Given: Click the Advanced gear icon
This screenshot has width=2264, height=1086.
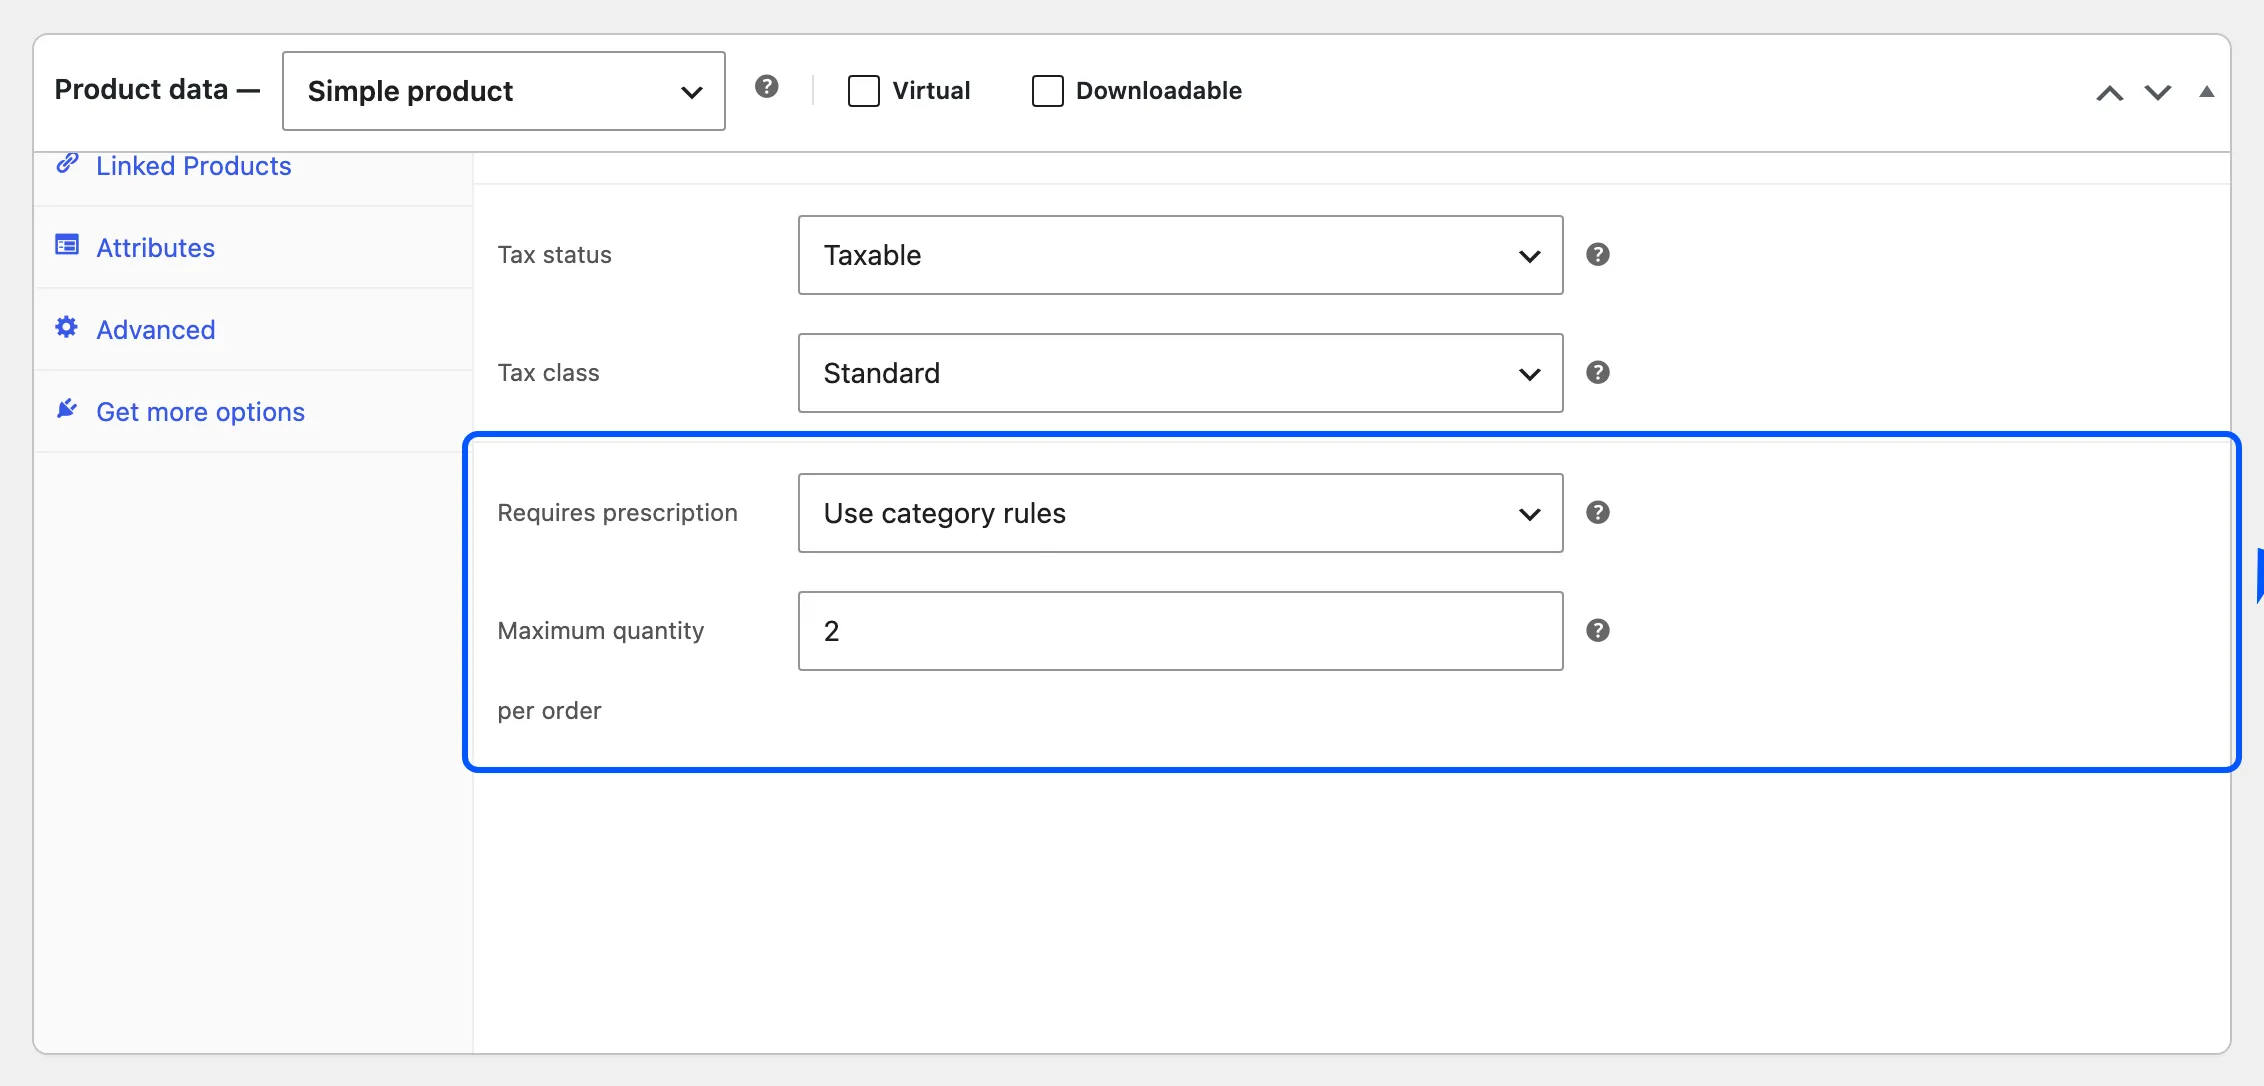Looking at the screenshot, I should [x=67, y=327].
